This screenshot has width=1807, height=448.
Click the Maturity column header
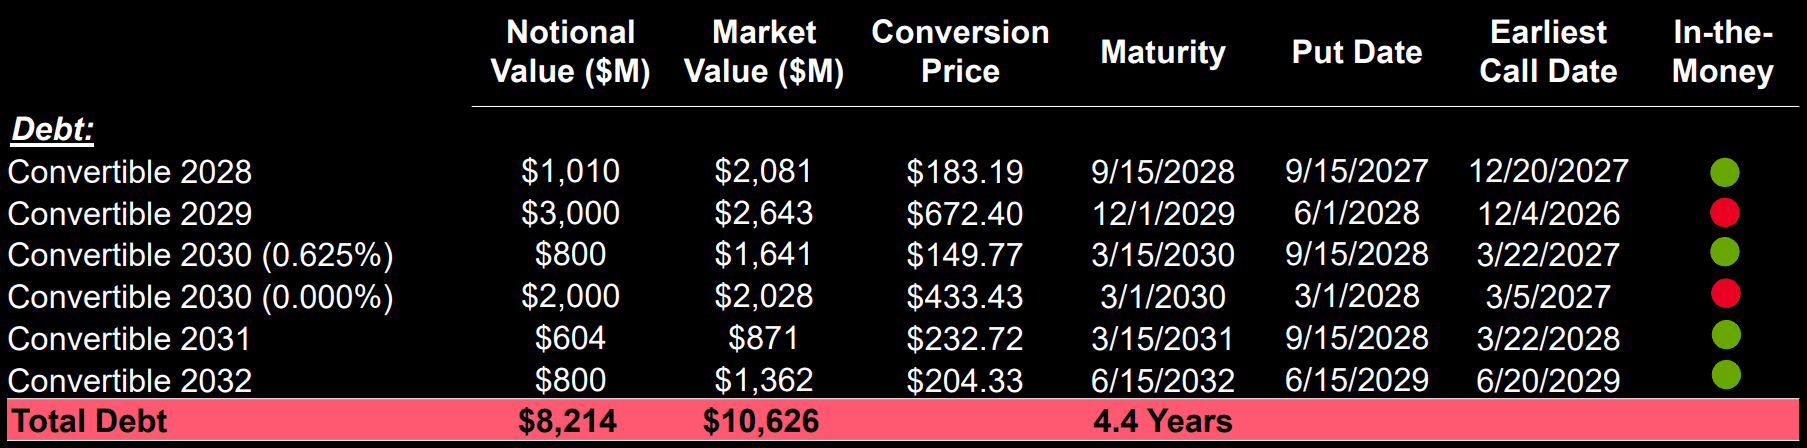click(x=1163, y=52)
